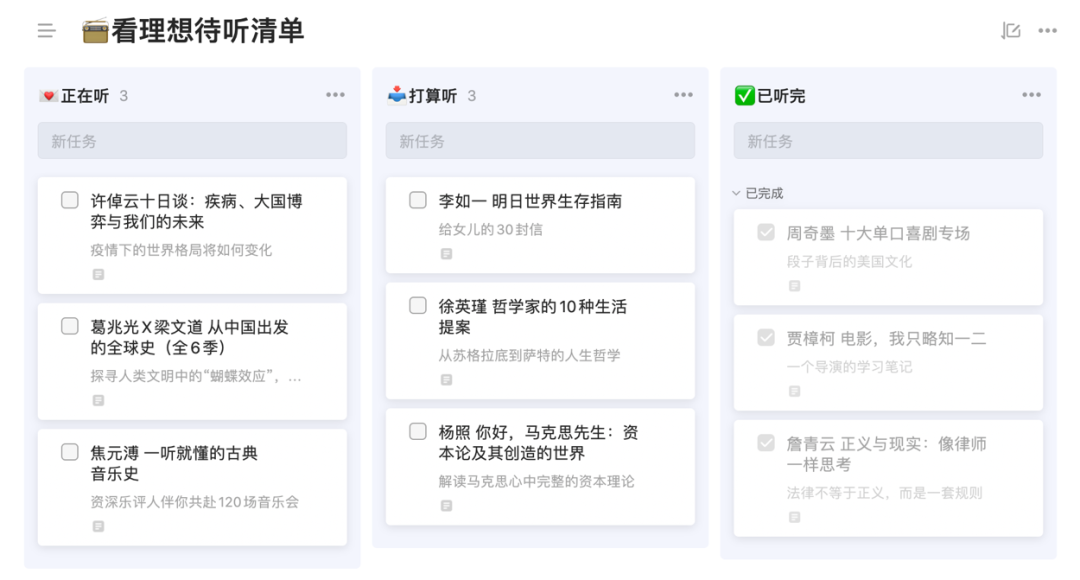Open more options for 已听完 column
The width and height of the screenshot is (1080, 580).
click(1031, 95)
